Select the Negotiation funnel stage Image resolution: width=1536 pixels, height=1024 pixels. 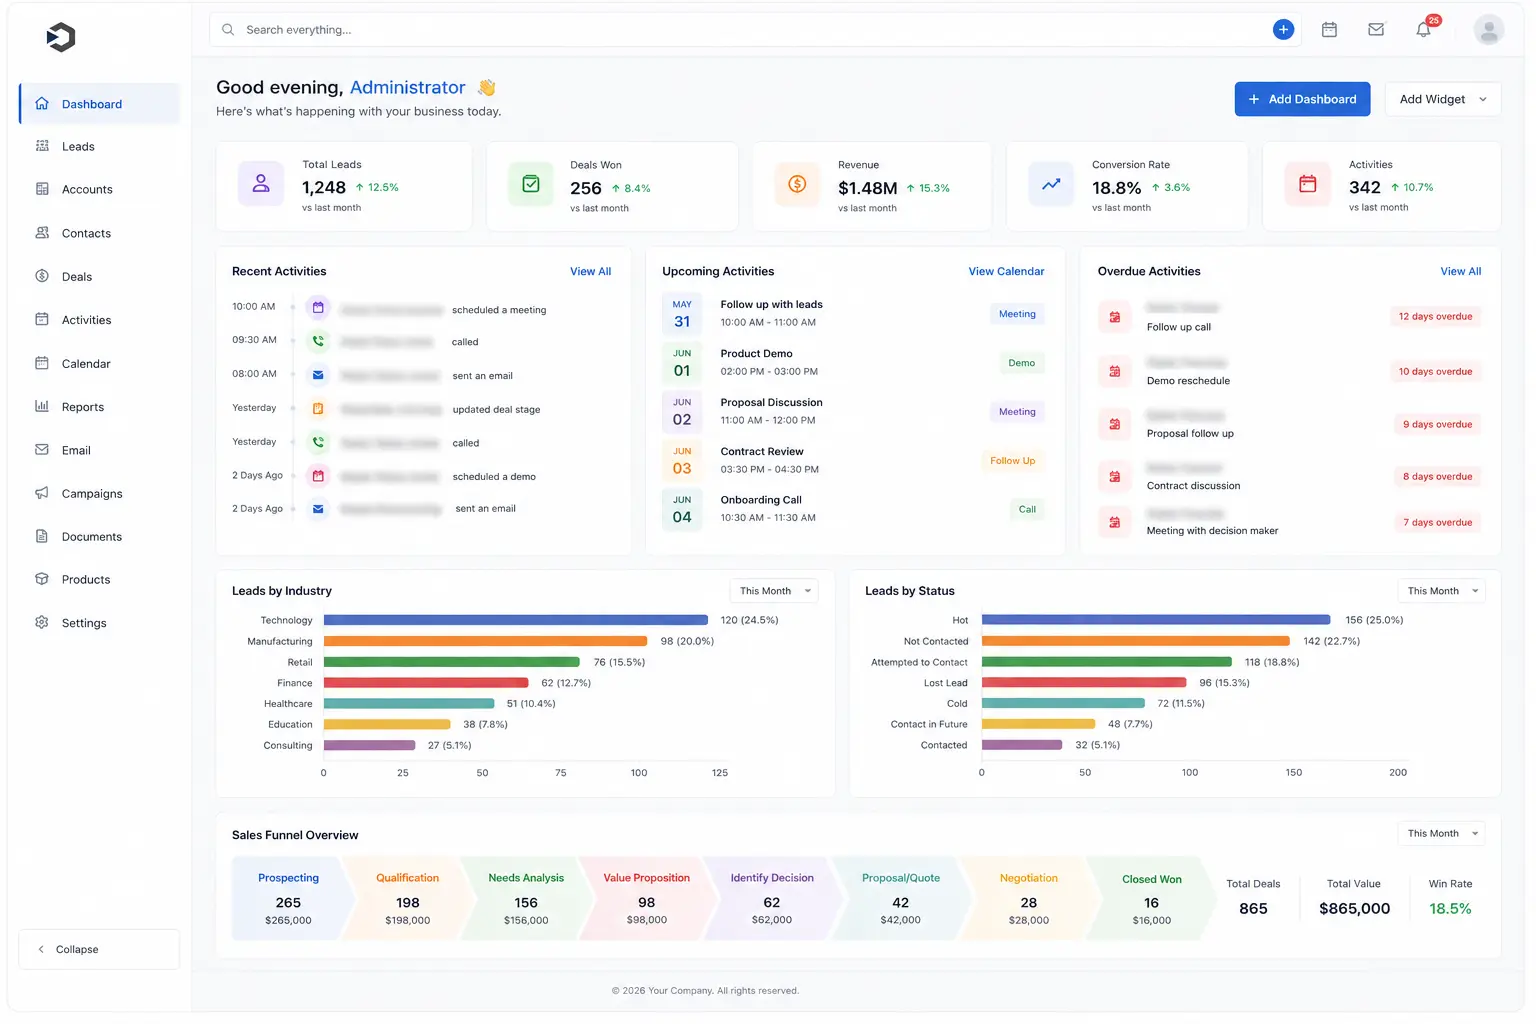[1029, 898]
